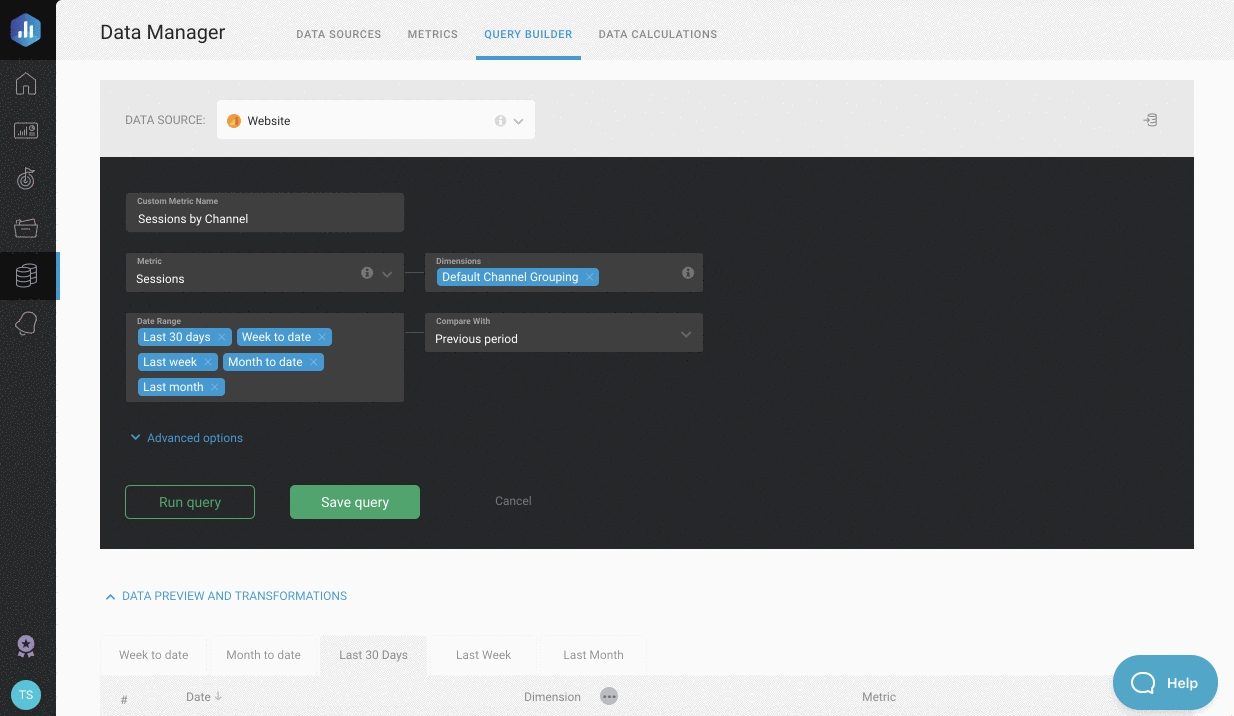Open the Goals target icon
The image size is (1234, 716).
point(27,179)
